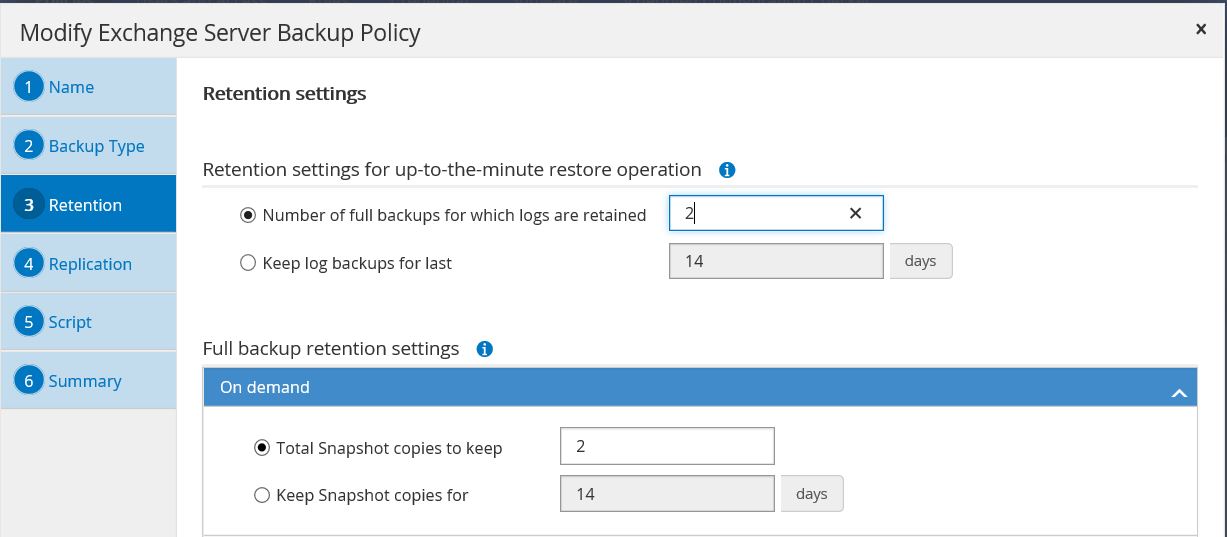Choose 'Keep Snapshot copies for' radio
Screen dimensions: 1227x537
(262, 495)
